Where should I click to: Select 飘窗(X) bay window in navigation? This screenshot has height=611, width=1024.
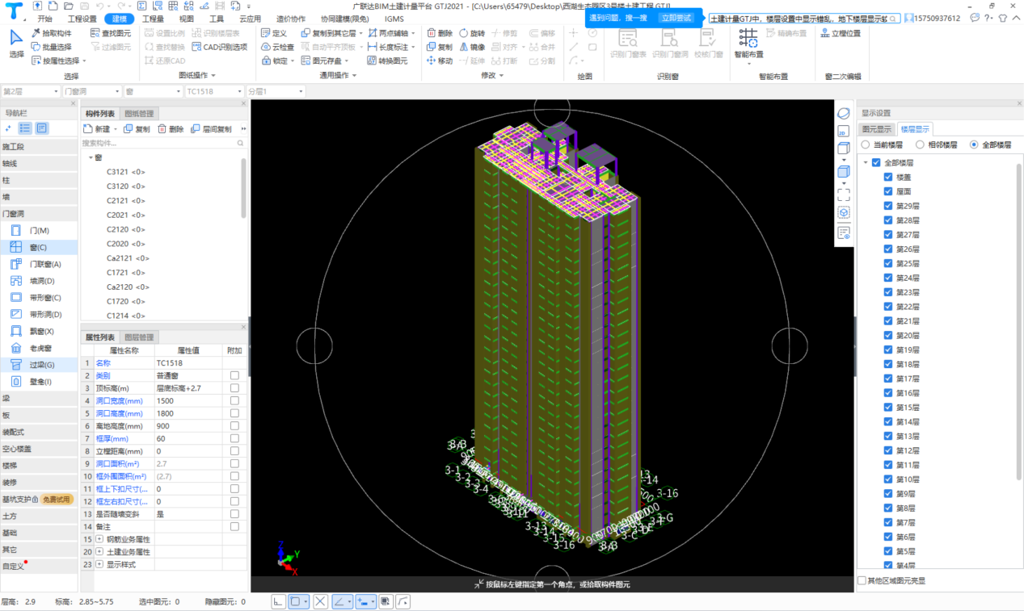tap(40, 331)
